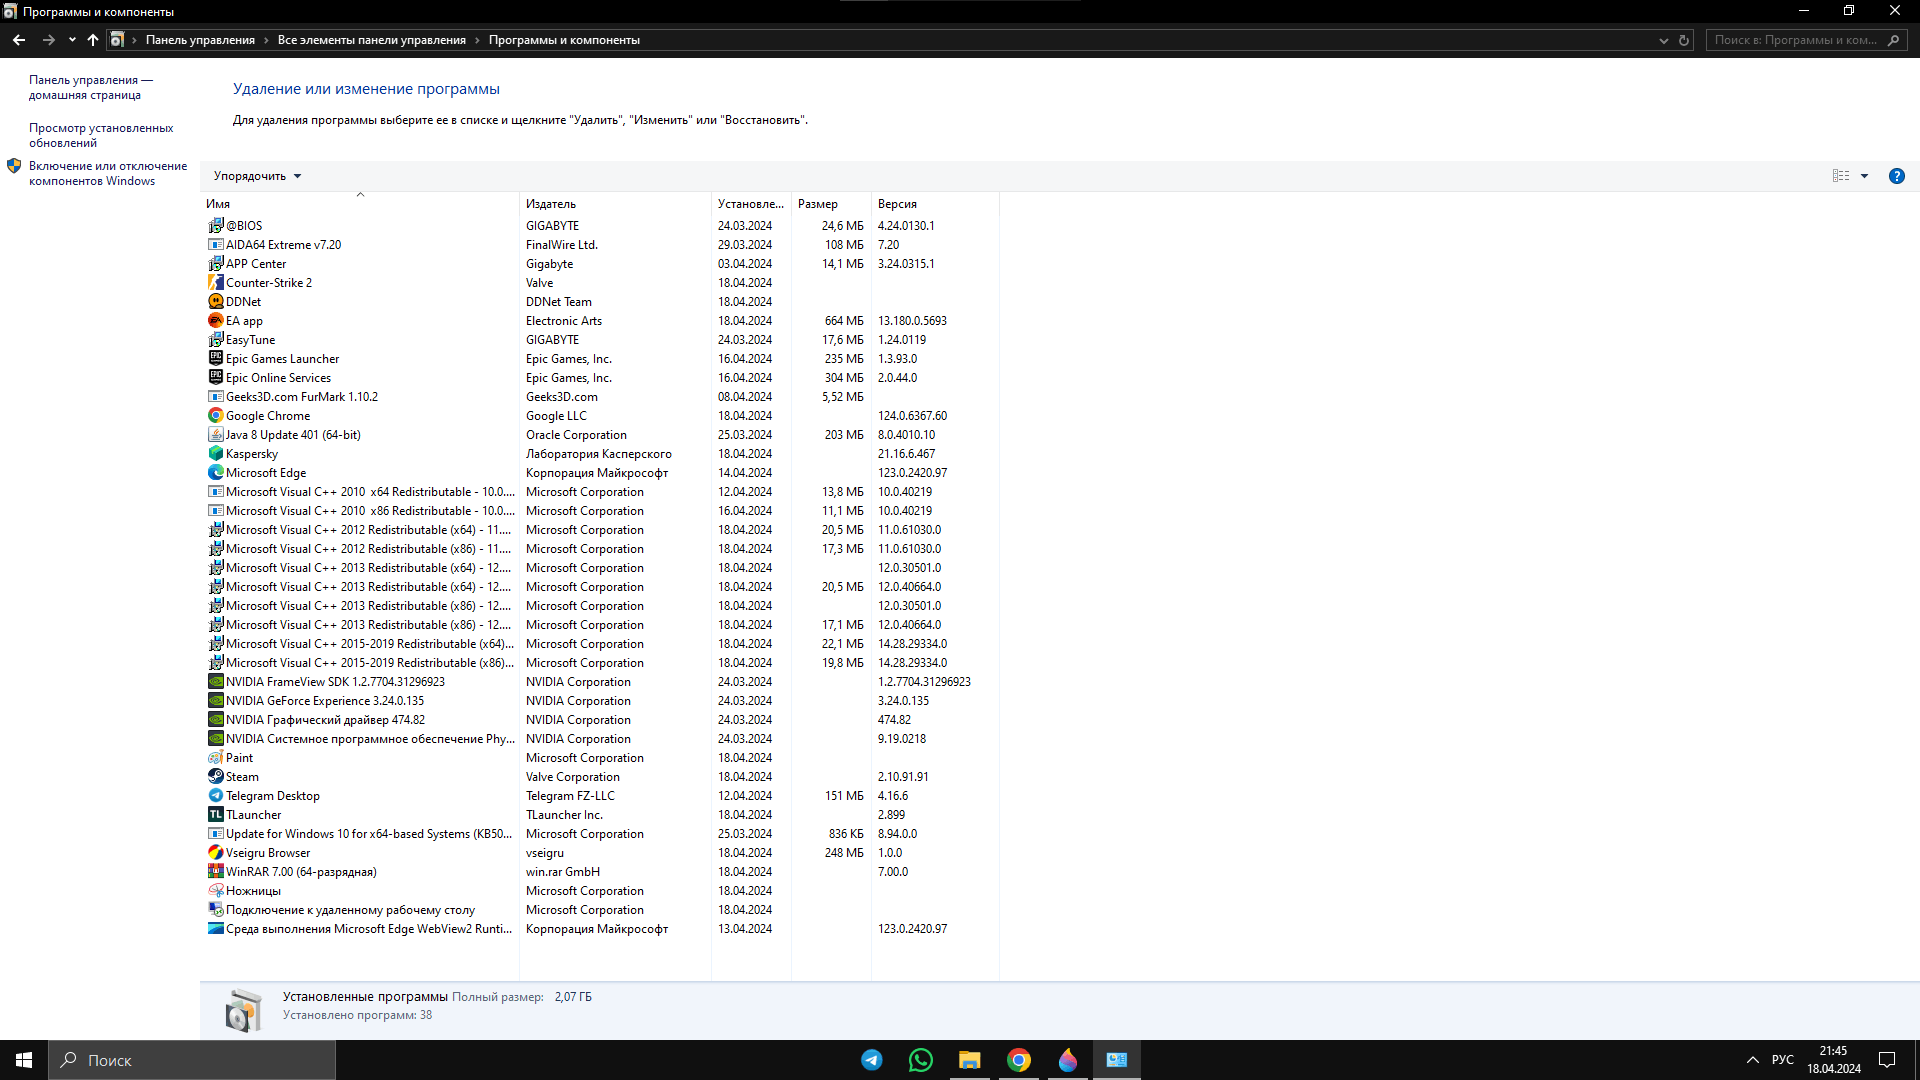Expand the address bar history dropdown
The width and height of the screenshot is (1920, 1080).
(x=1664, y=41)
